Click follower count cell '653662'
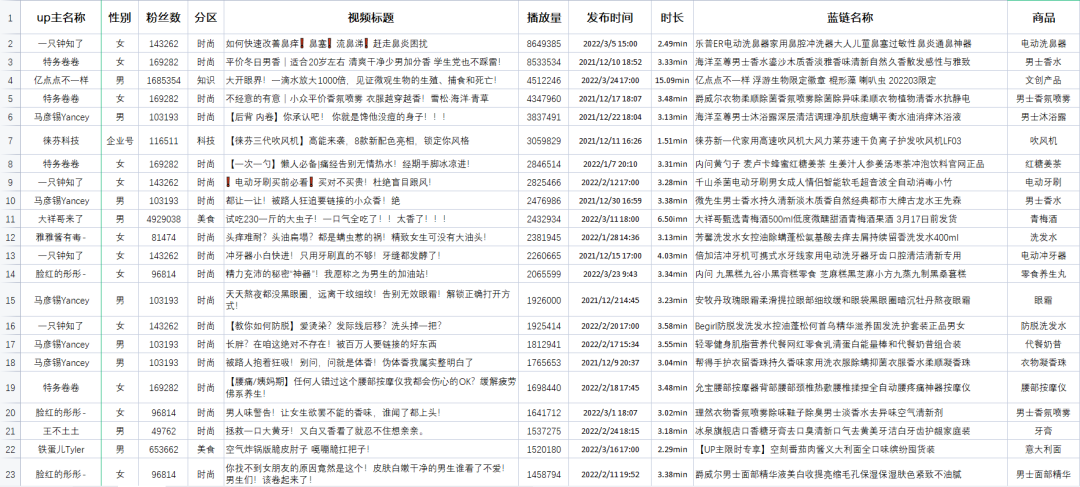 point(163,449)
